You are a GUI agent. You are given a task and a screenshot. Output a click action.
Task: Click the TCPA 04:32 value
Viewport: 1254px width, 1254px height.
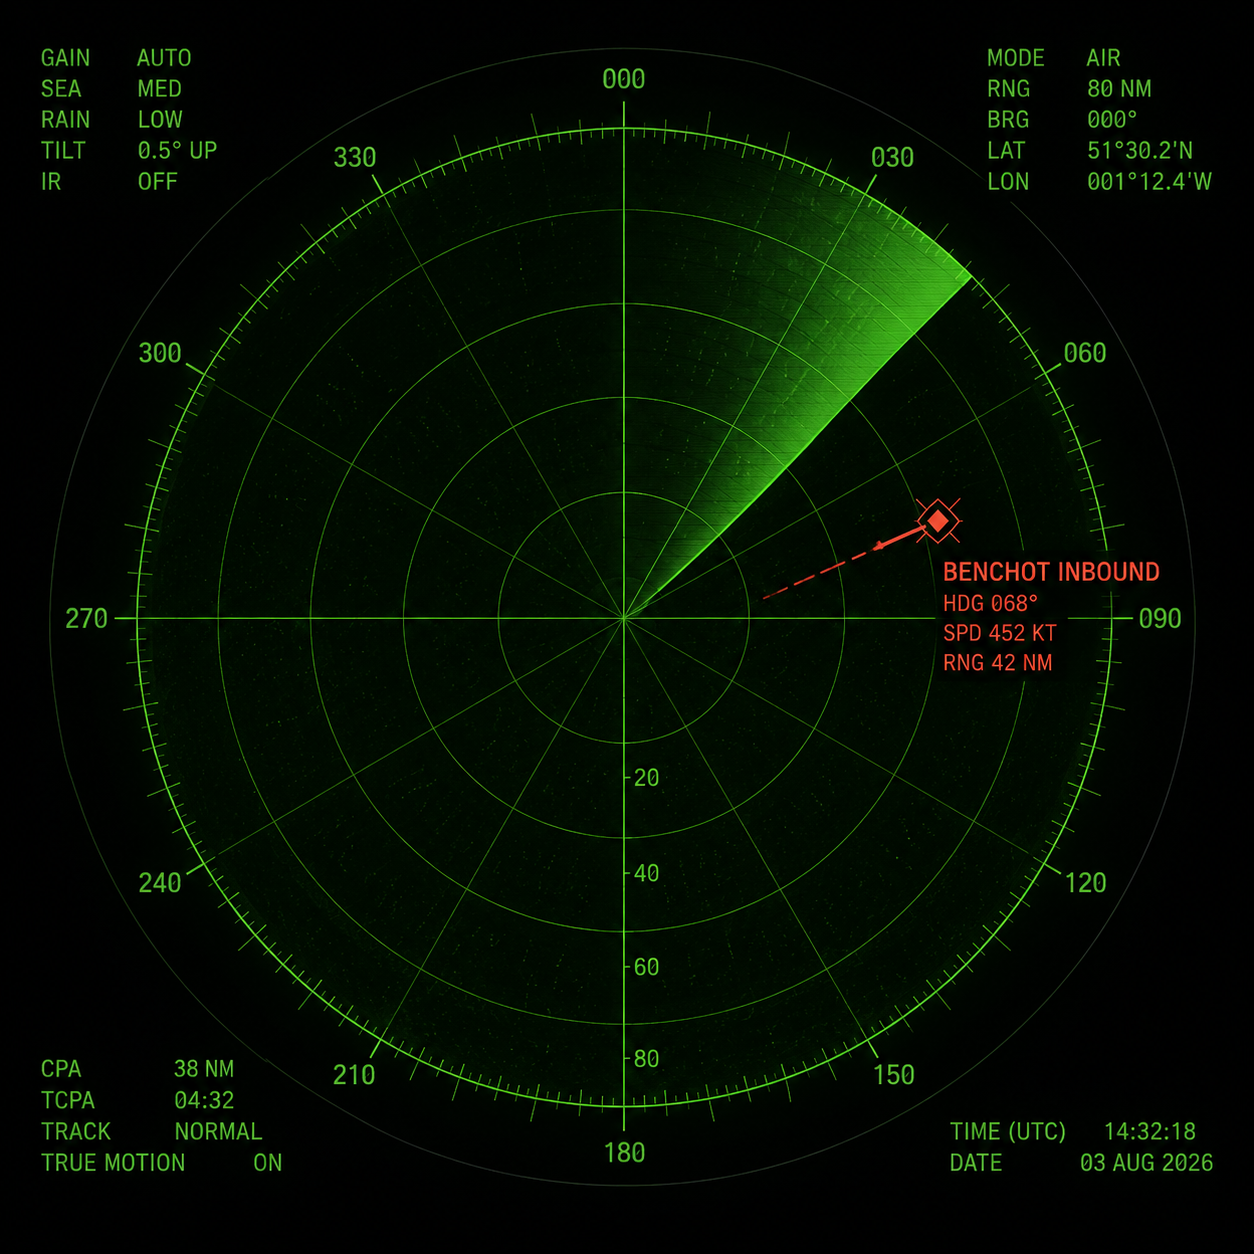point(204,1100)
